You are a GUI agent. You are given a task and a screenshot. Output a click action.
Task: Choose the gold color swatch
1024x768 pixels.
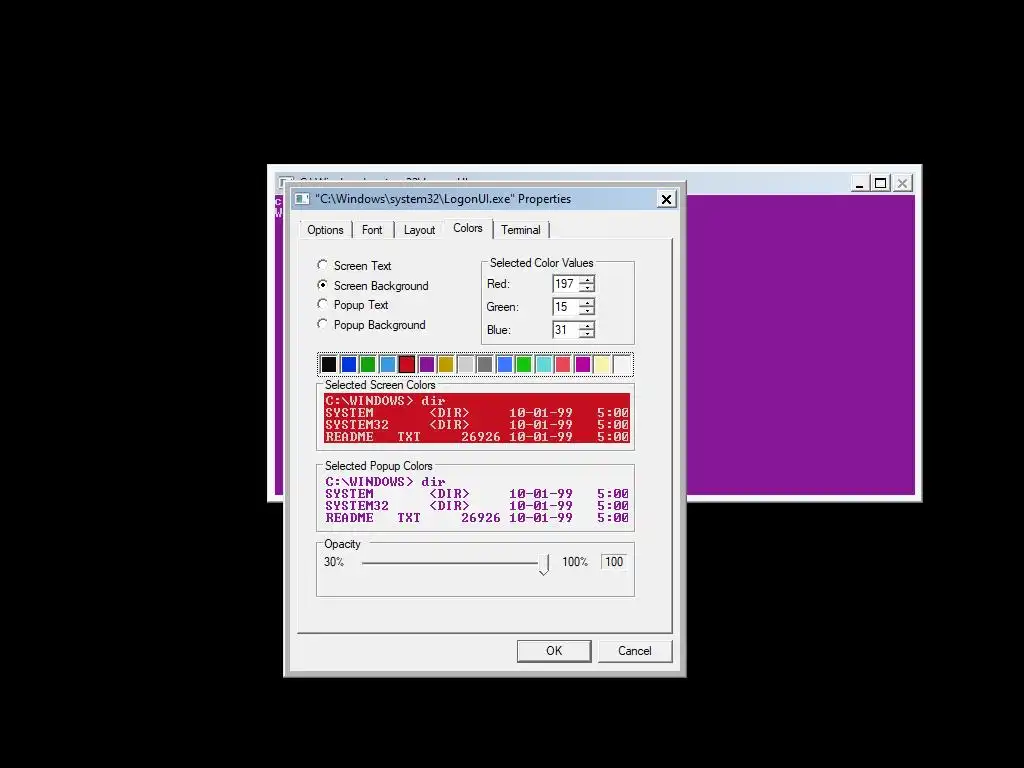pyautogui.click(x=446, y=364)
